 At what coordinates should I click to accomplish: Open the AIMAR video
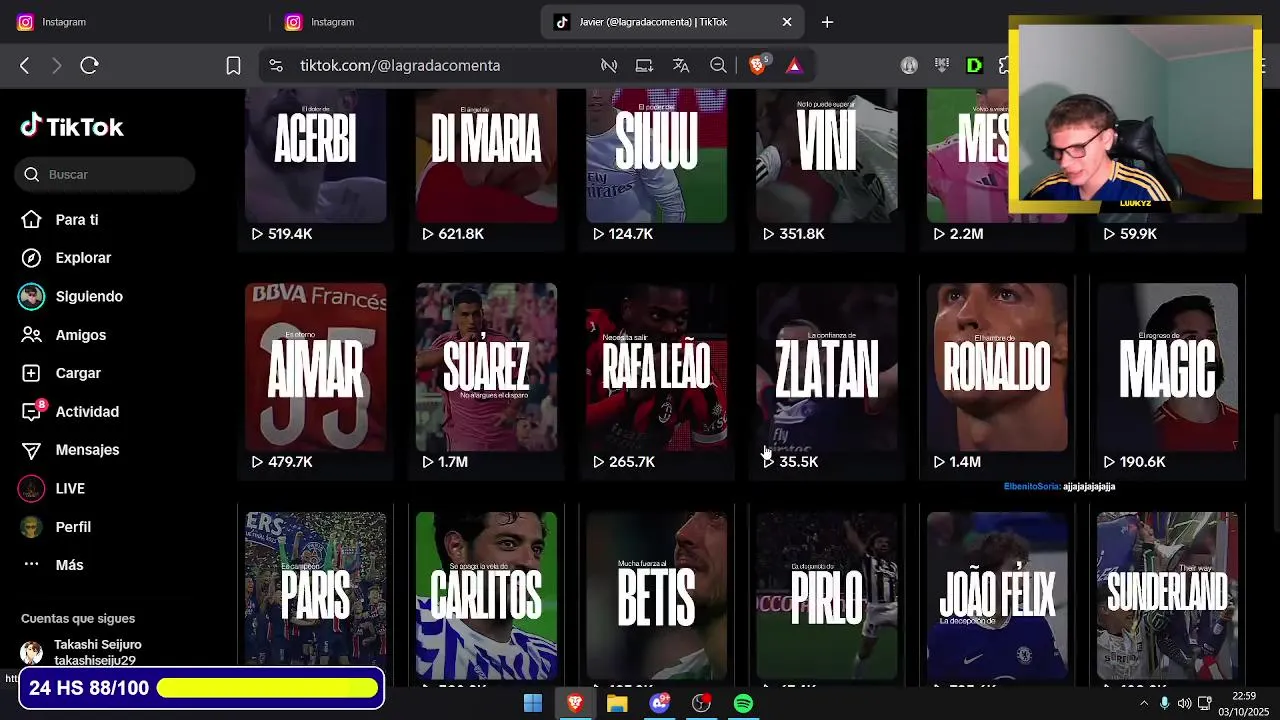pos(316,367)
